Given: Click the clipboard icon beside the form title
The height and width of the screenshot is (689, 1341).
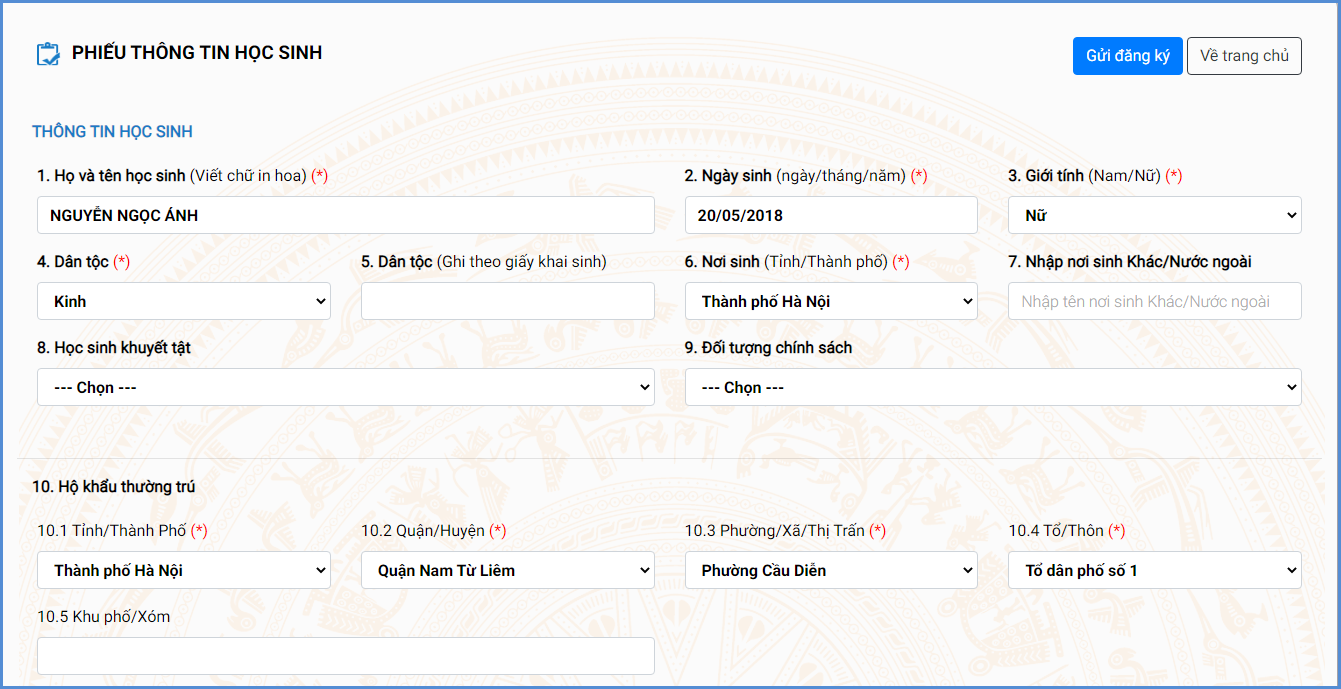Looking at the screenshot, I should (47, 54).
